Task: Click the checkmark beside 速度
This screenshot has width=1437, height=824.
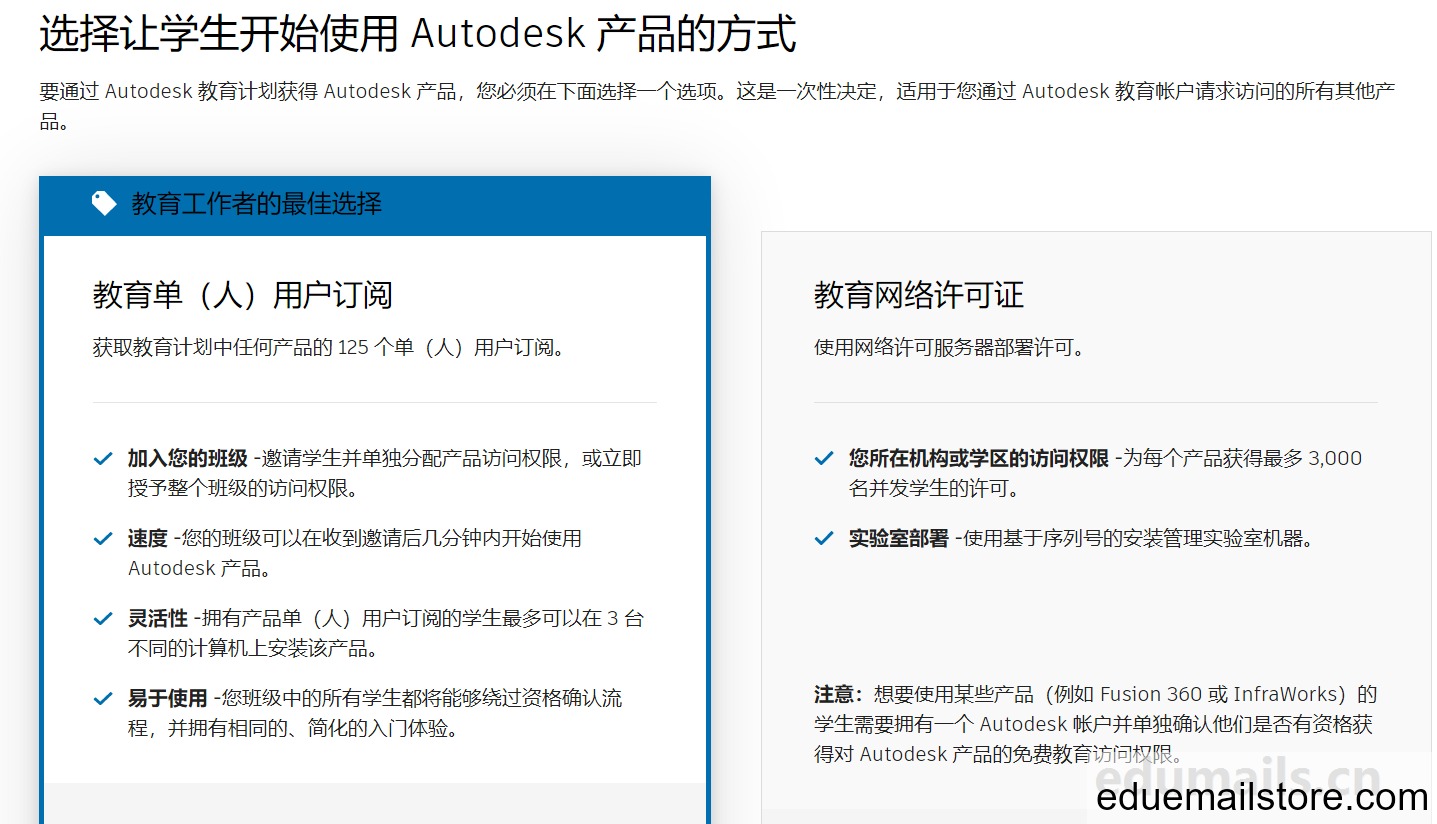Action: (102, 539)
